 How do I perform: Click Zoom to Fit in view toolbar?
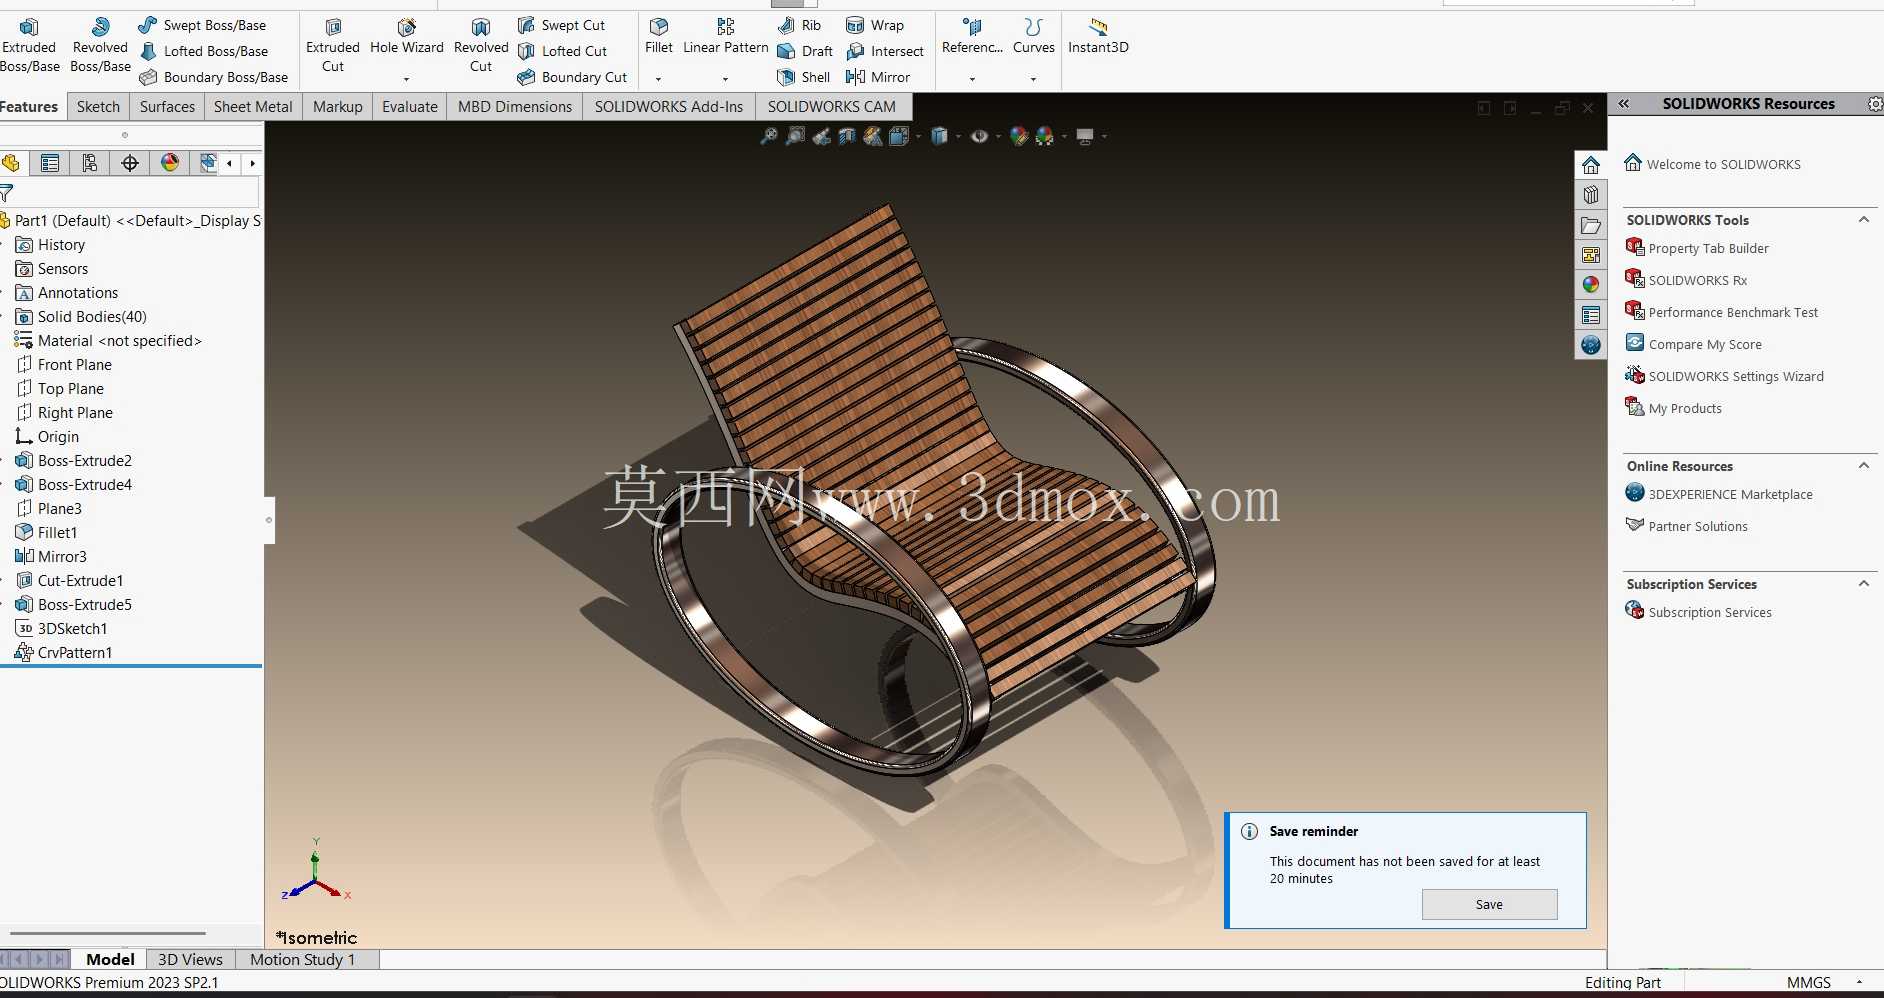(x=769, y=136)
